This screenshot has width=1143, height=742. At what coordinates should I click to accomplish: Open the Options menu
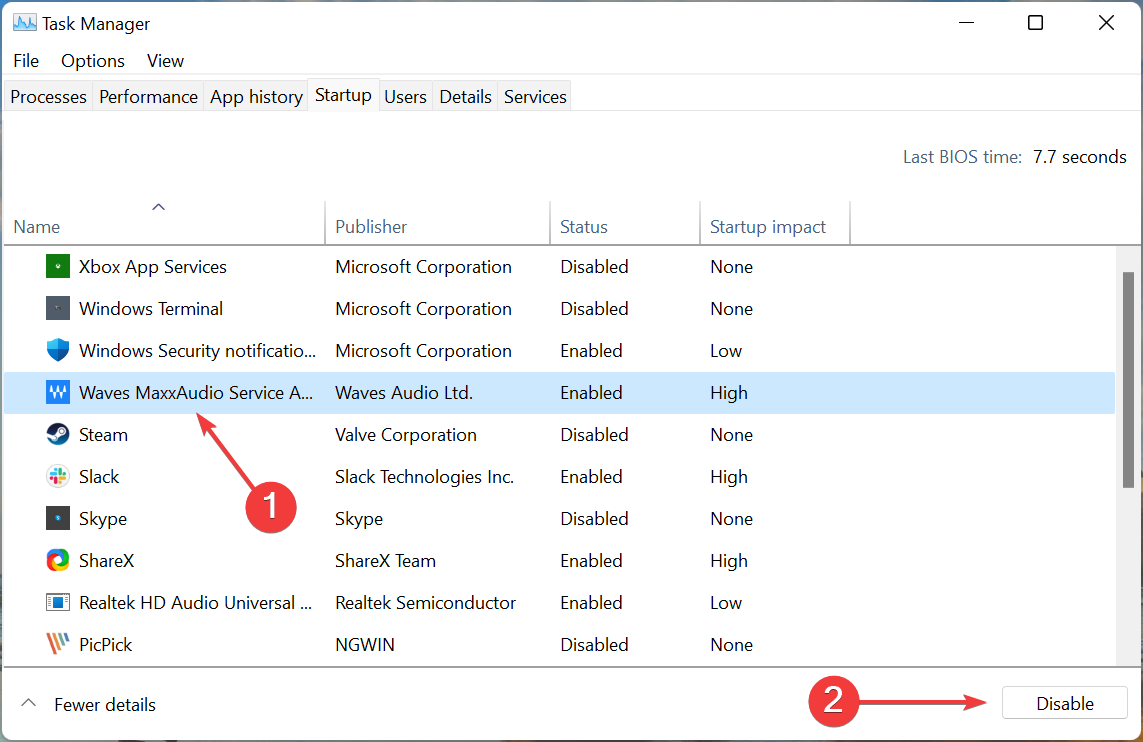point(92,61)
